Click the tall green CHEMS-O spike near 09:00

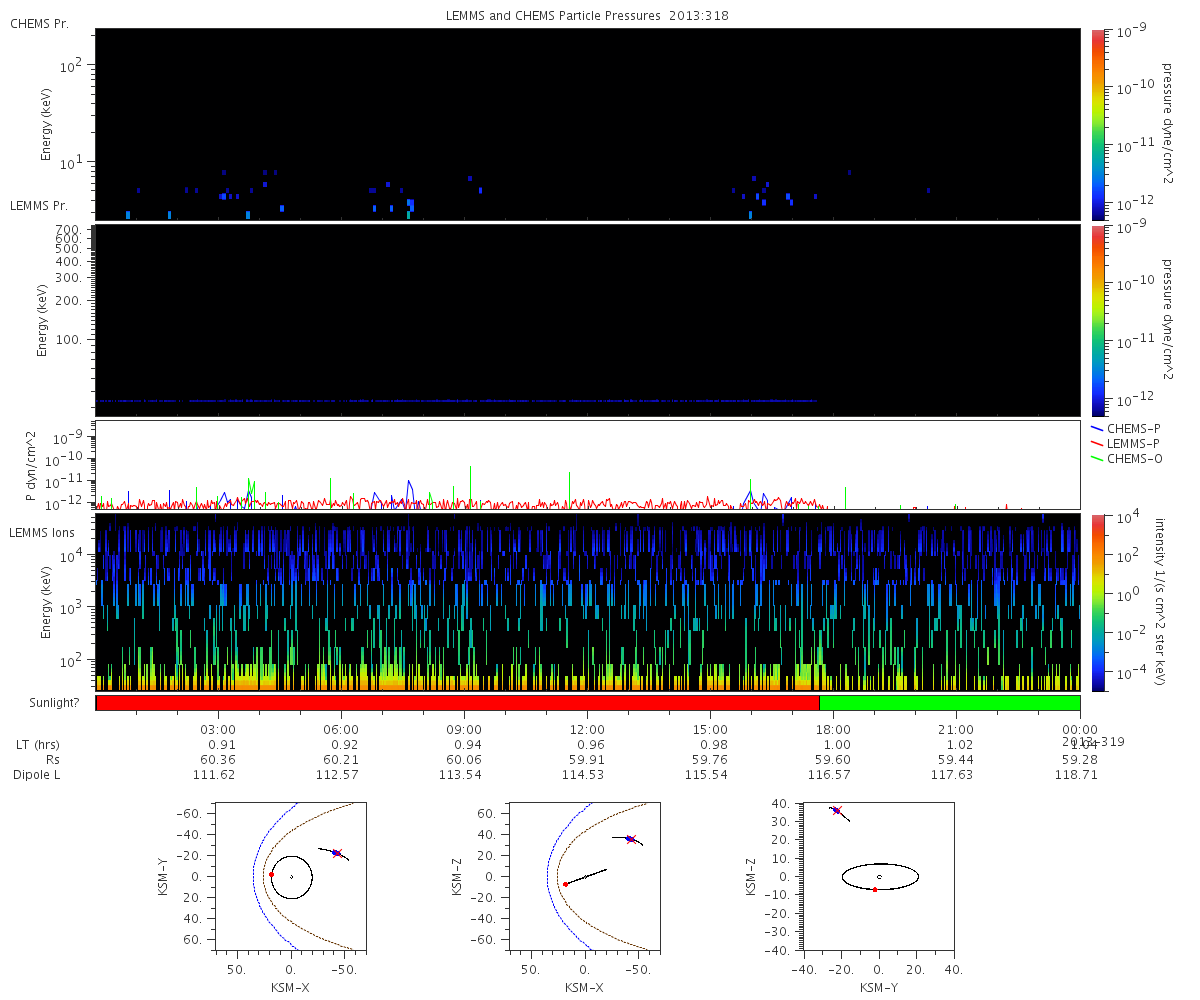click(x=470, y=478)
